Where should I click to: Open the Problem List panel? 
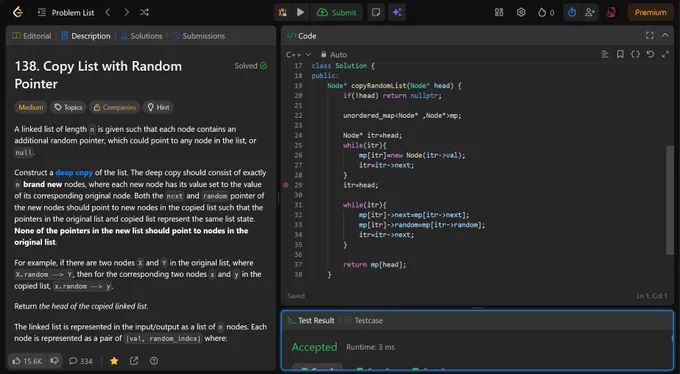(66, 13)
